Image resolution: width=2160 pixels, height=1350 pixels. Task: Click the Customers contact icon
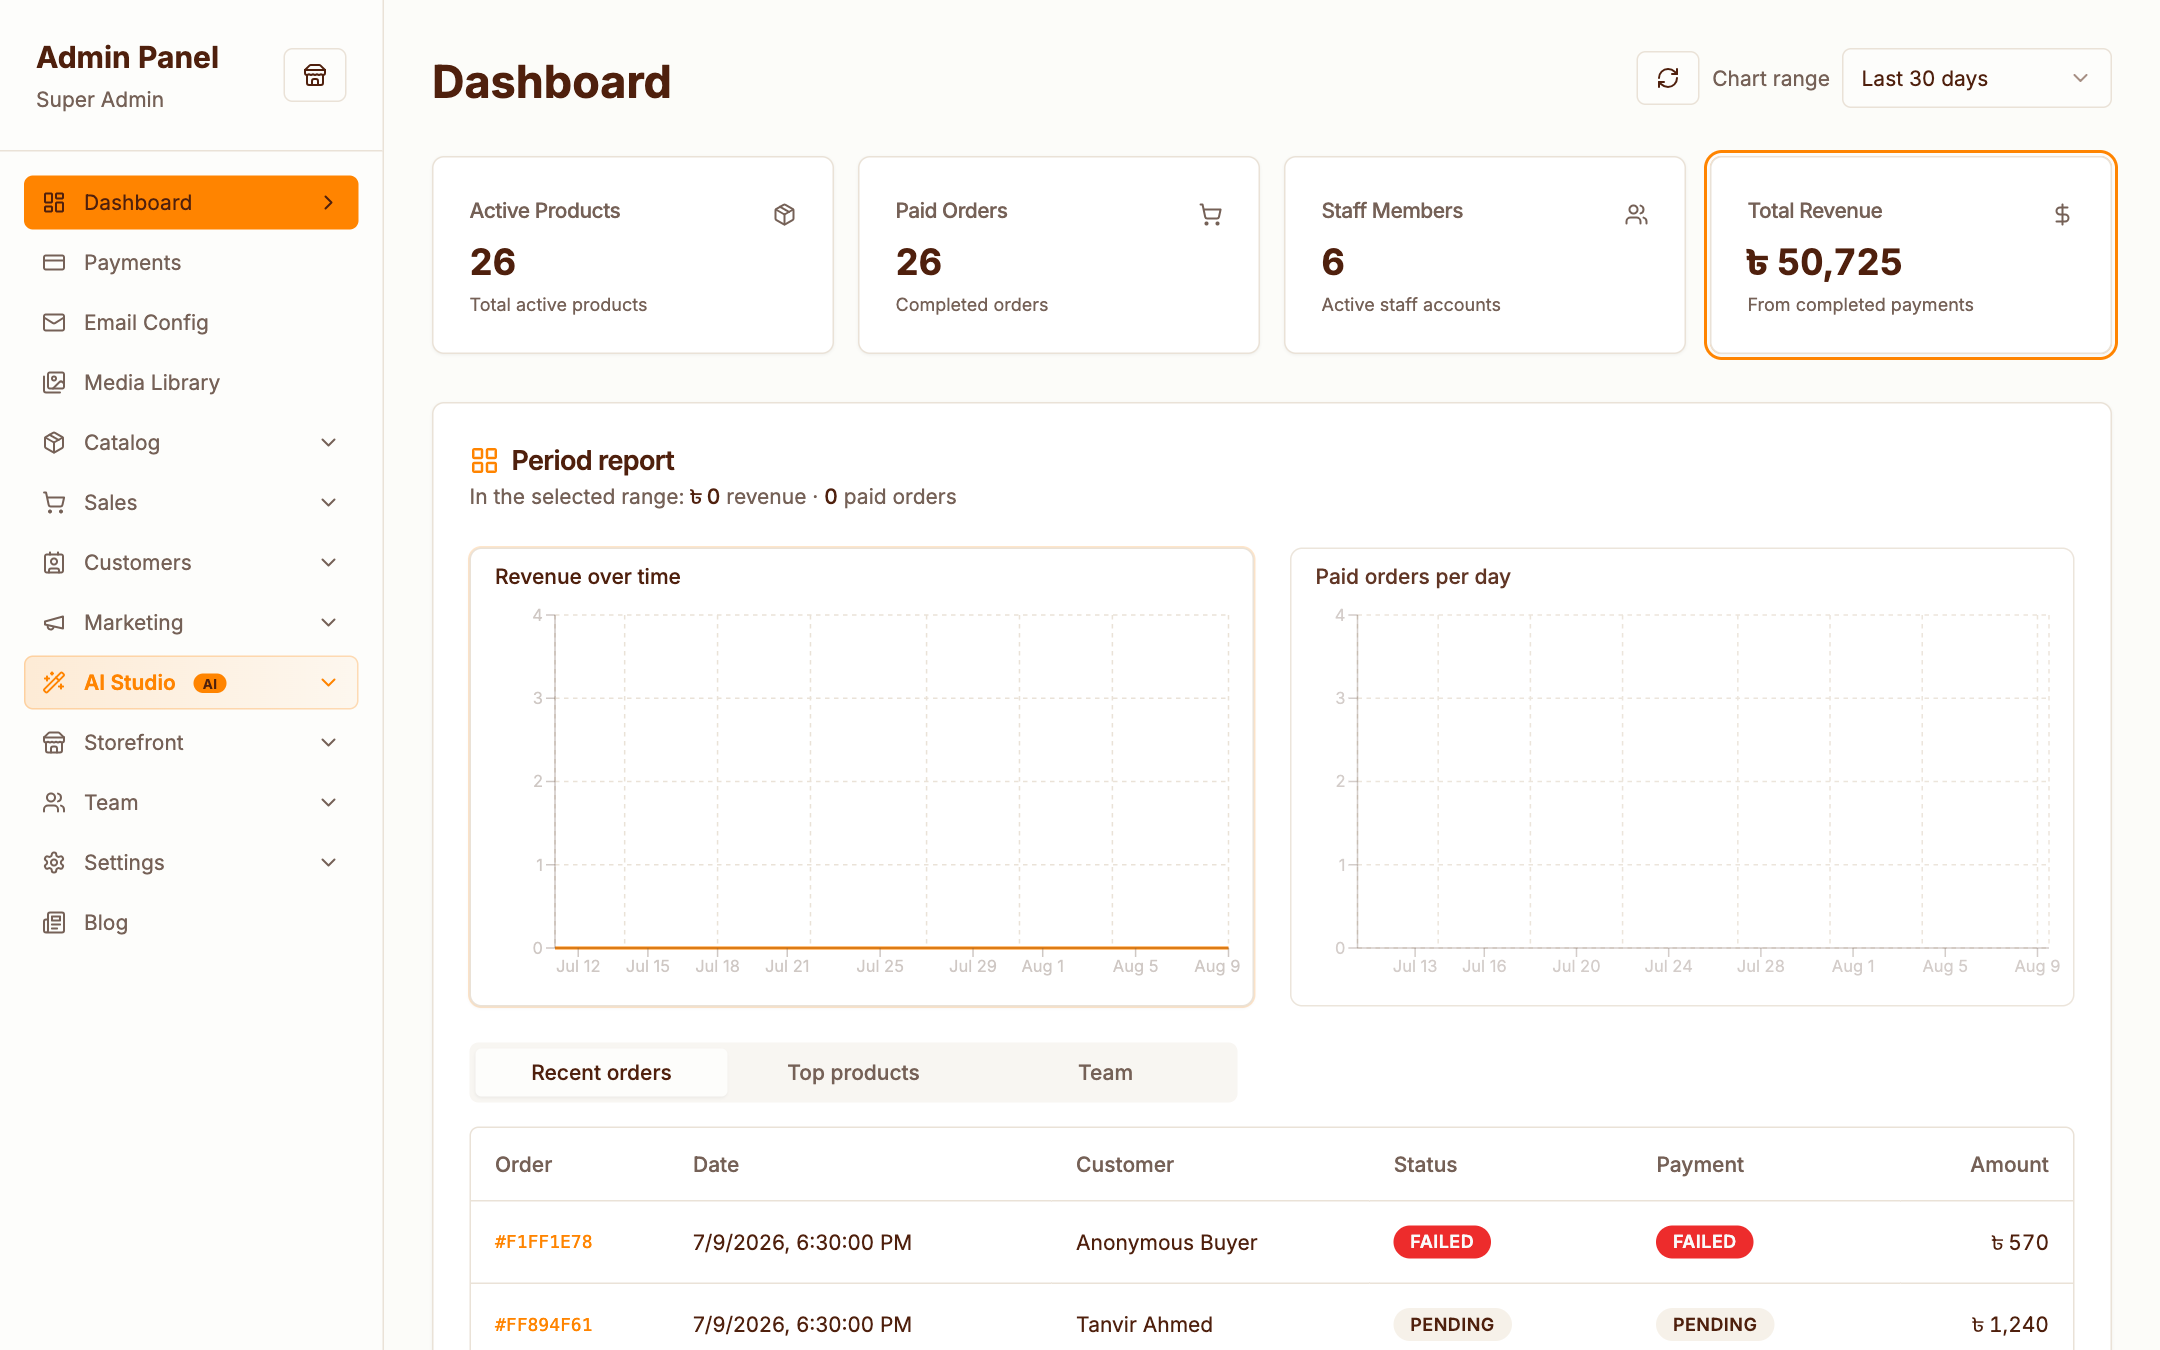(54, 562)
